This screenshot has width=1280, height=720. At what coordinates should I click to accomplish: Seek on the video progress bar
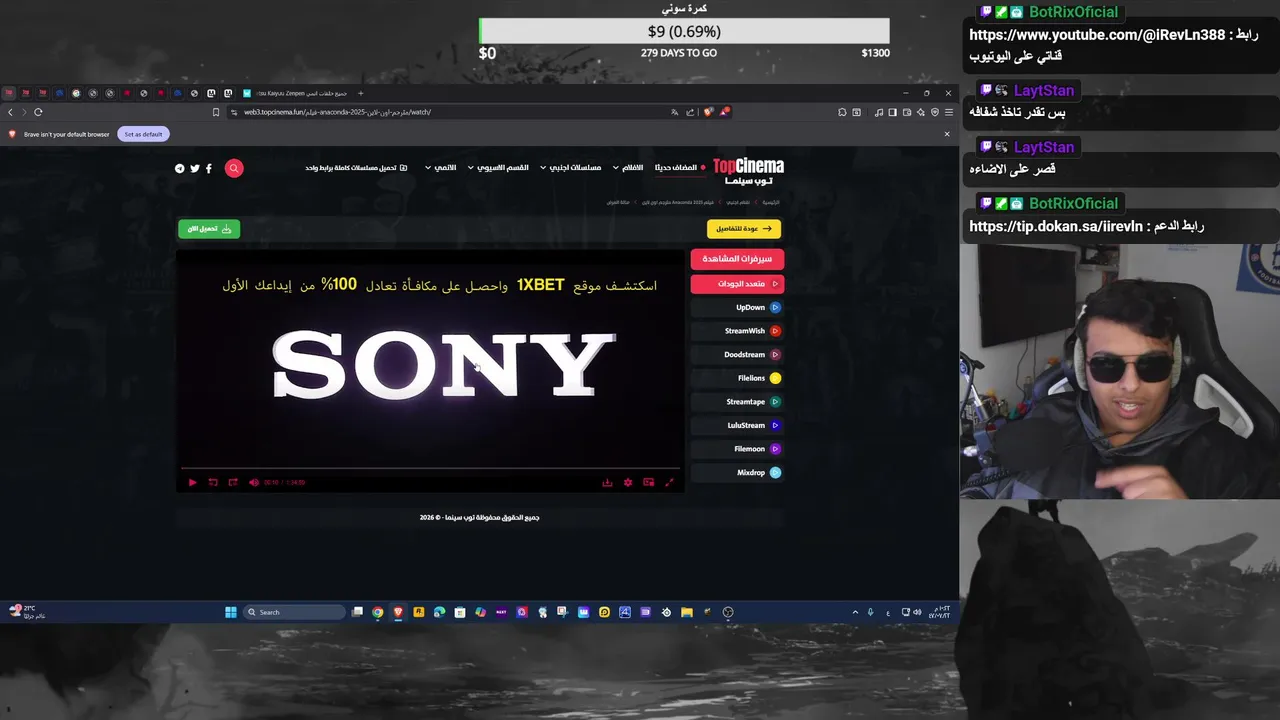tap(430, 468)
